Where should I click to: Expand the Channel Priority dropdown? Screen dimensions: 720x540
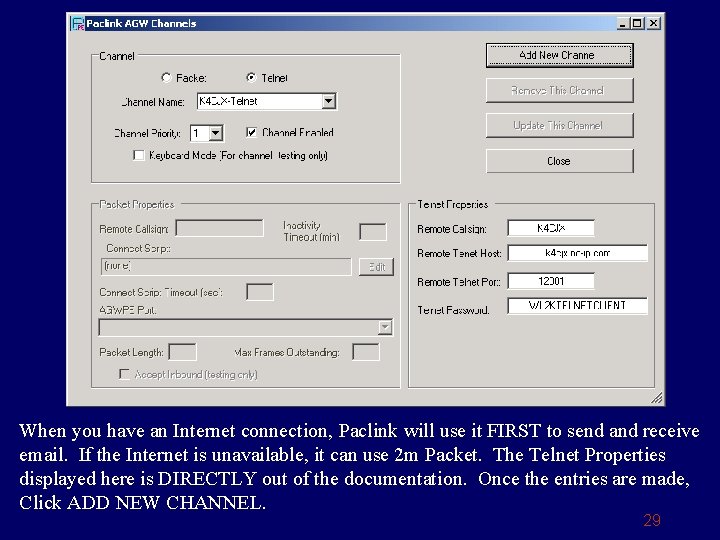pos(215,134)
